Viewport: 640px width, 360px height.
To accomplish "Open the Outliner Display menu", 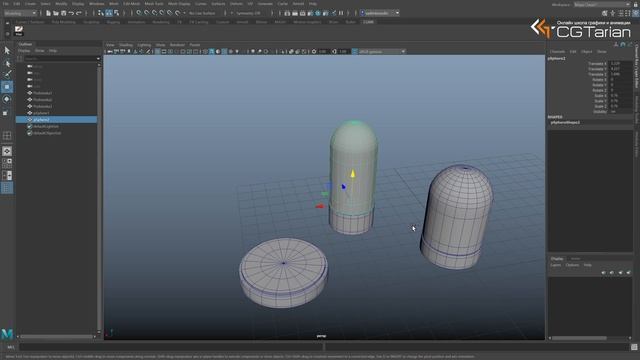I will 24,51.
